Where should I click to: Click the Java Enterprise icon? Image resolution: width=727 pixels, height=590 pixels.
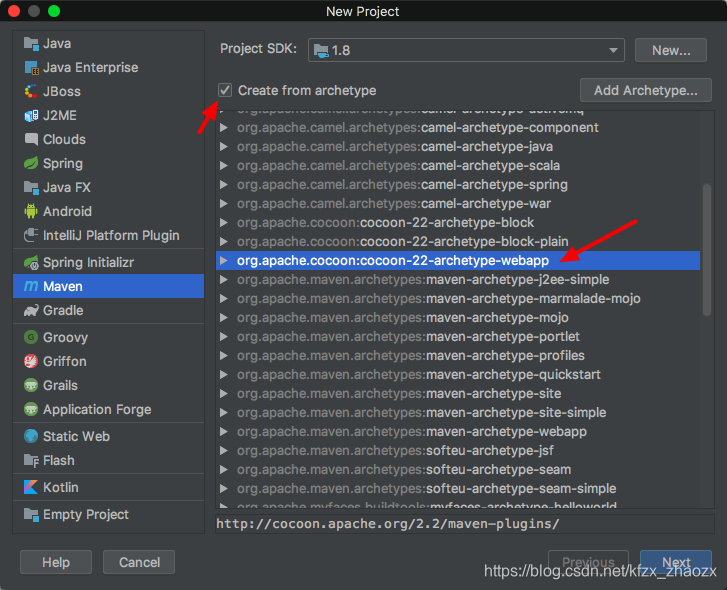pyautogui.click(x=31, y=68)
